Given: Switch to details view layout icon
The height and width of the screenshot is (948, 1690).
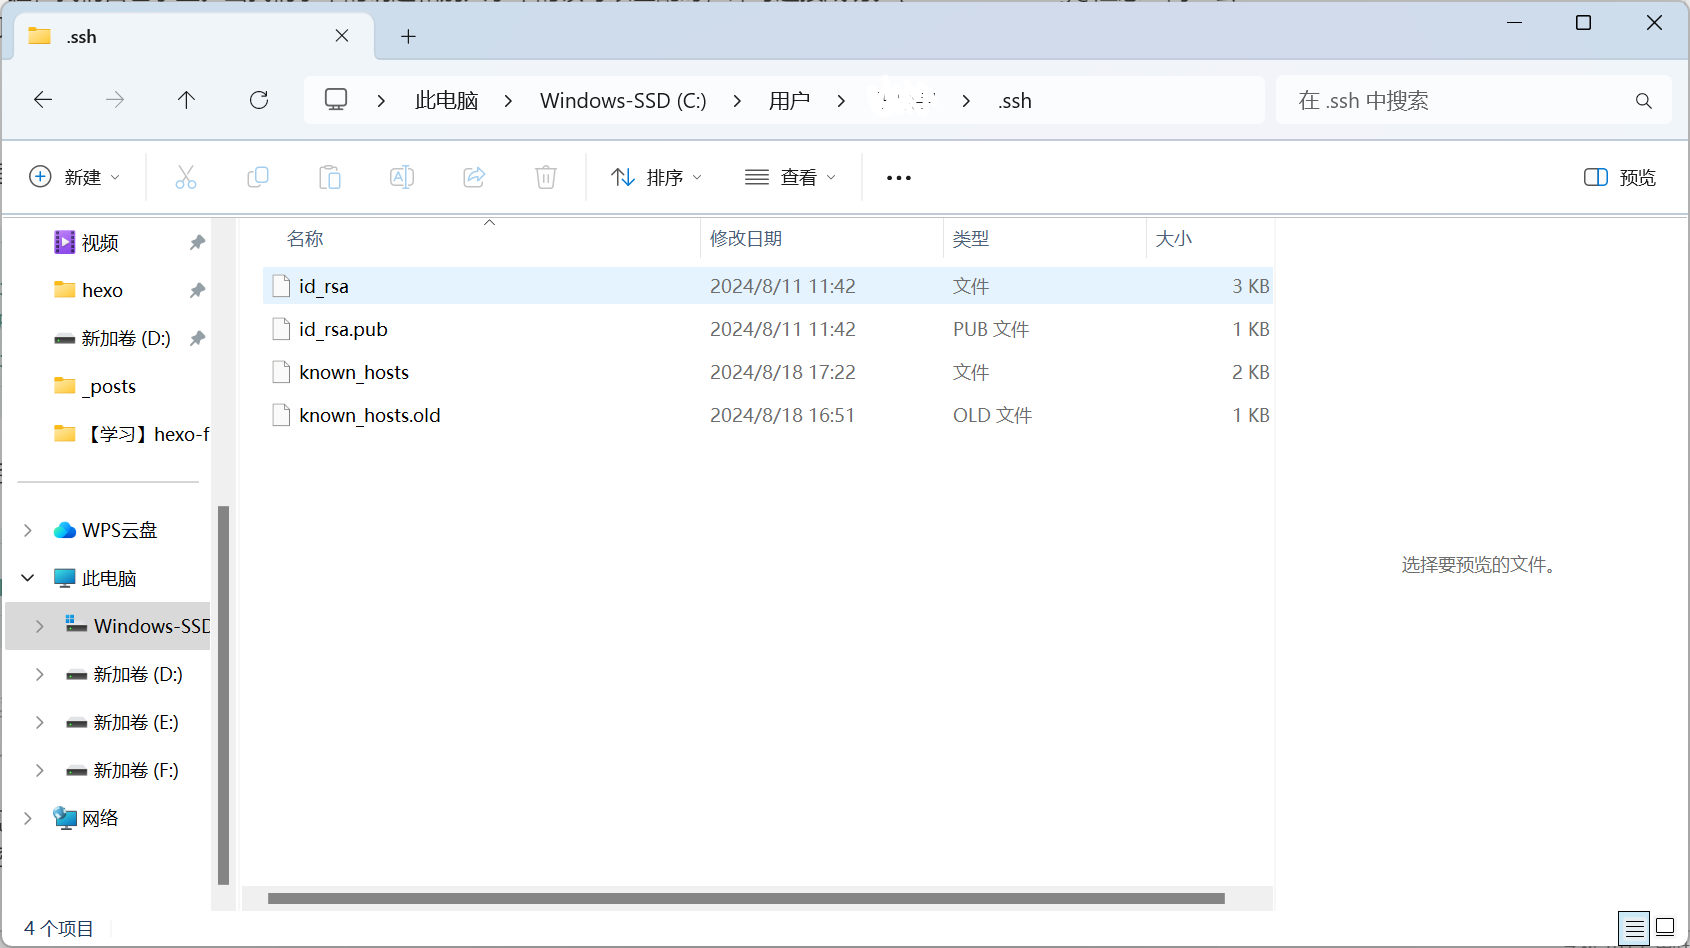Looking at the screenshot, I should 1635,929.
